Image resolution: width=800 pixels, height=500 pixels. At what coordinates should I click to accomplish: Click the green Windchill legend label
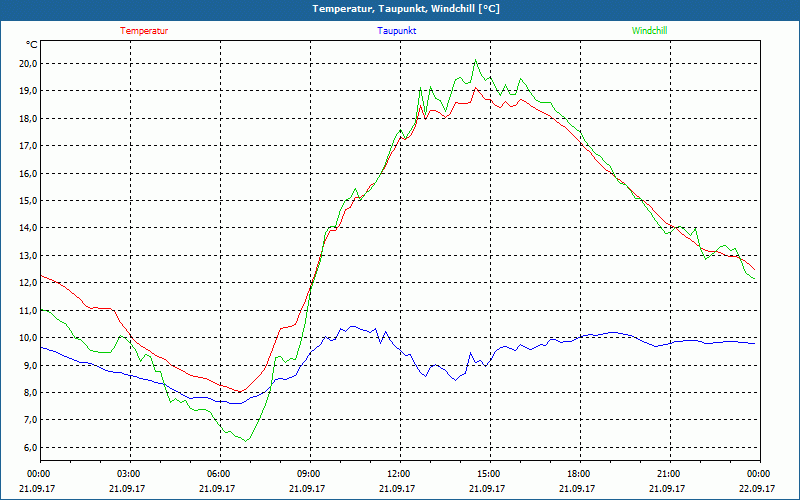649,31
